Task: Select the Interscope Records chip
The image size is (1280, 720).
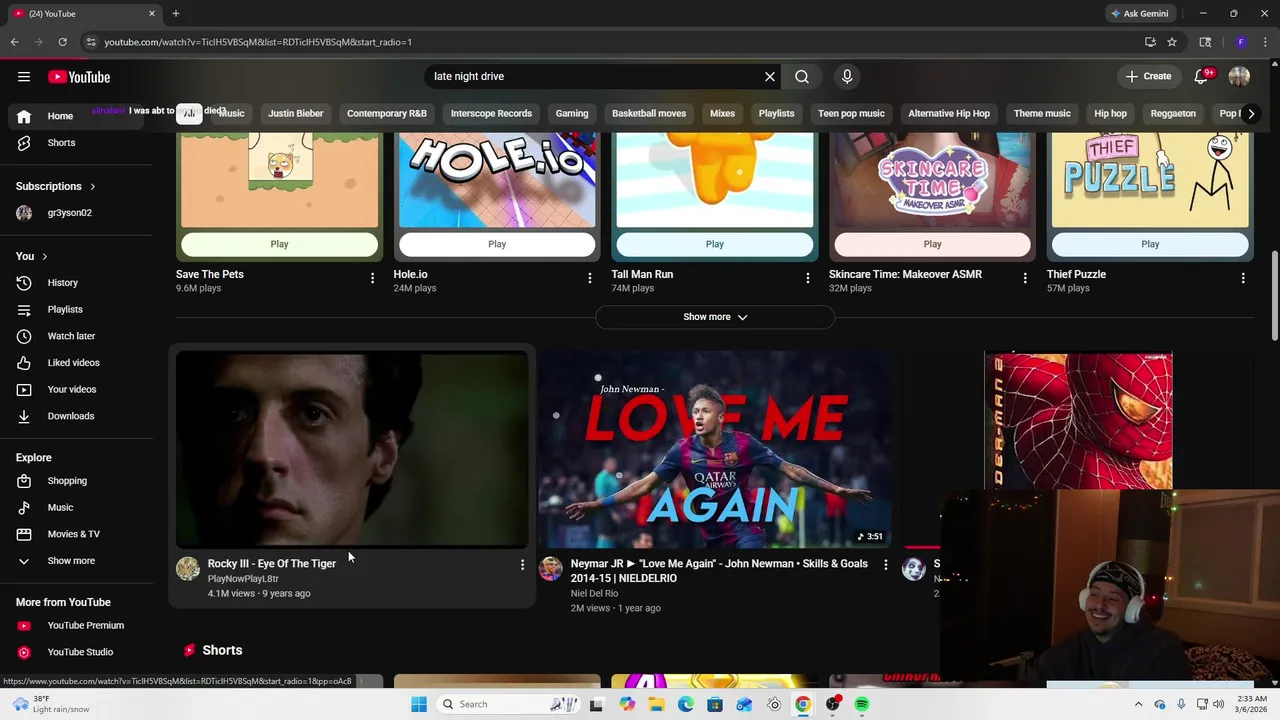Action: 491,113
